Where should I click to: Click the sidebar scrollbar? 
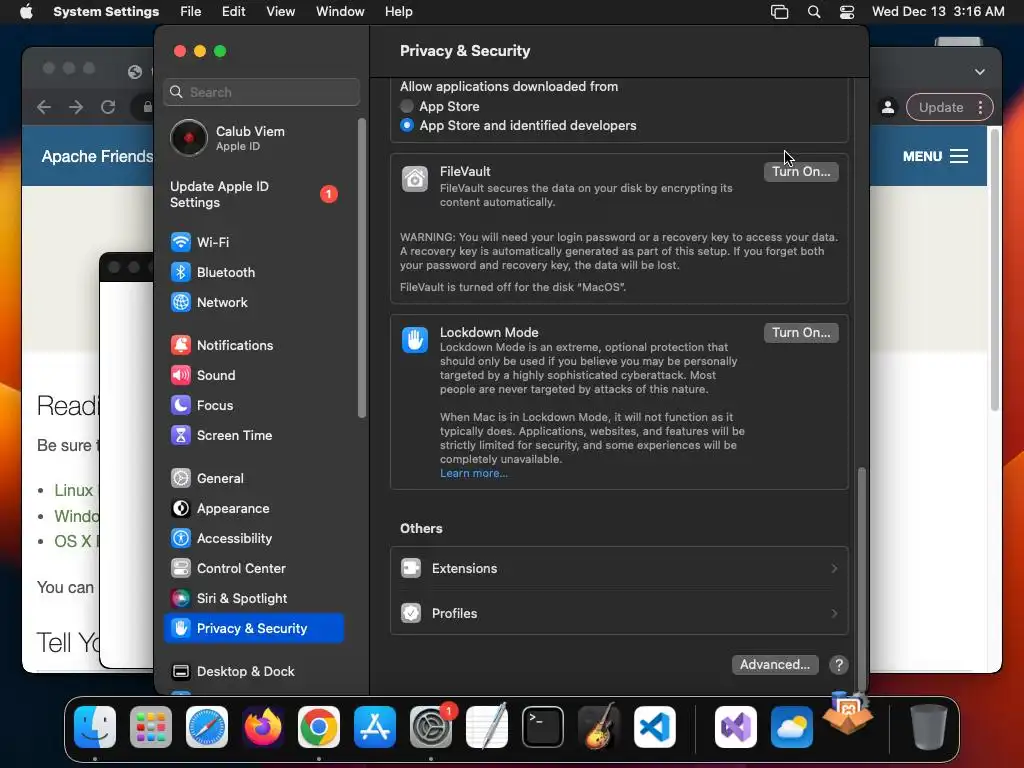[362, 268]
